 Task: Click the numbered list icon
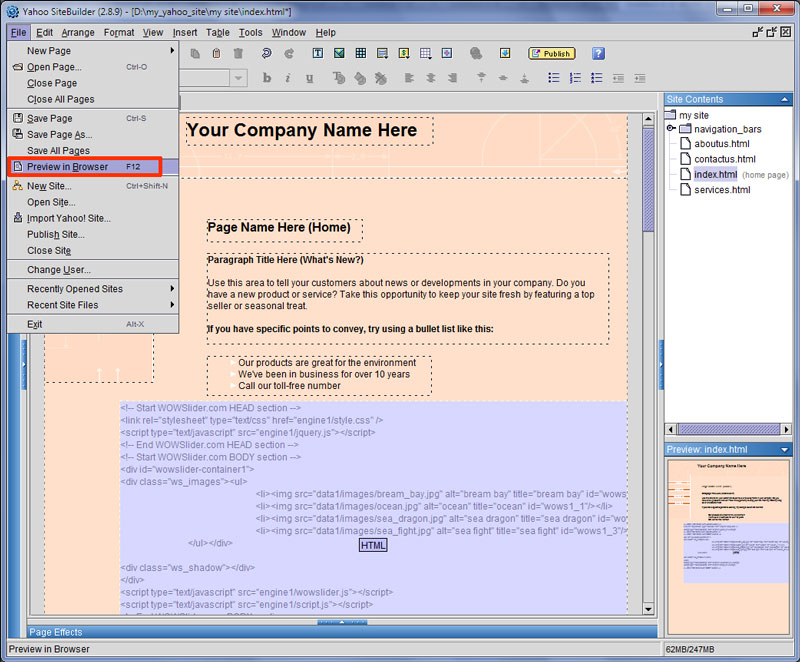click(x=575, y=78)
